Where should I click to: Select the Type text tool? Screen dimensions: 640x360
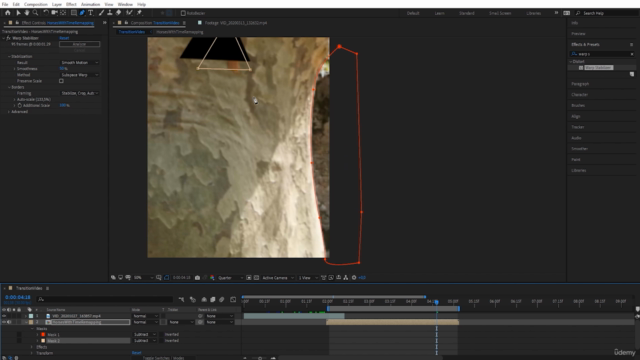[91, 13]
